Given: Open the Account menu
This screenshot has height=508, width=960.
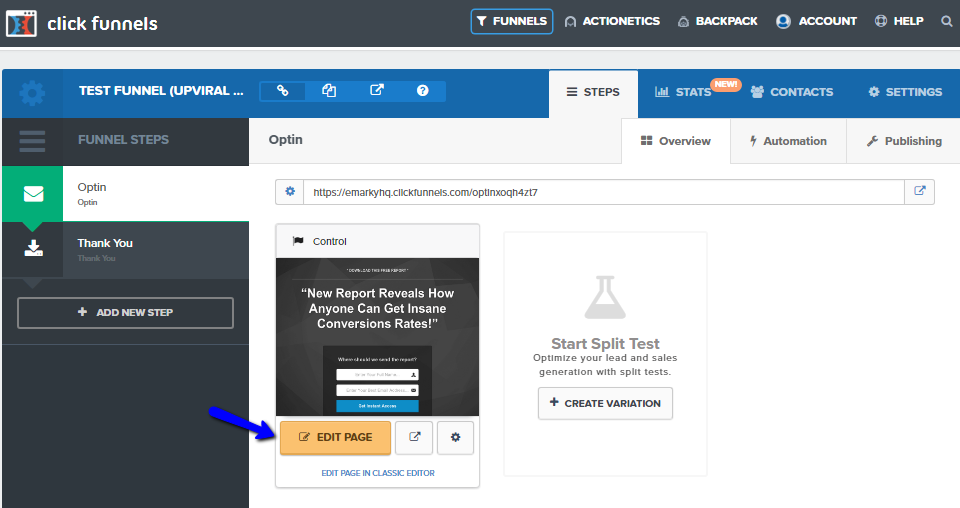Looking at the screenshot, I should click(x=816, y=21).
